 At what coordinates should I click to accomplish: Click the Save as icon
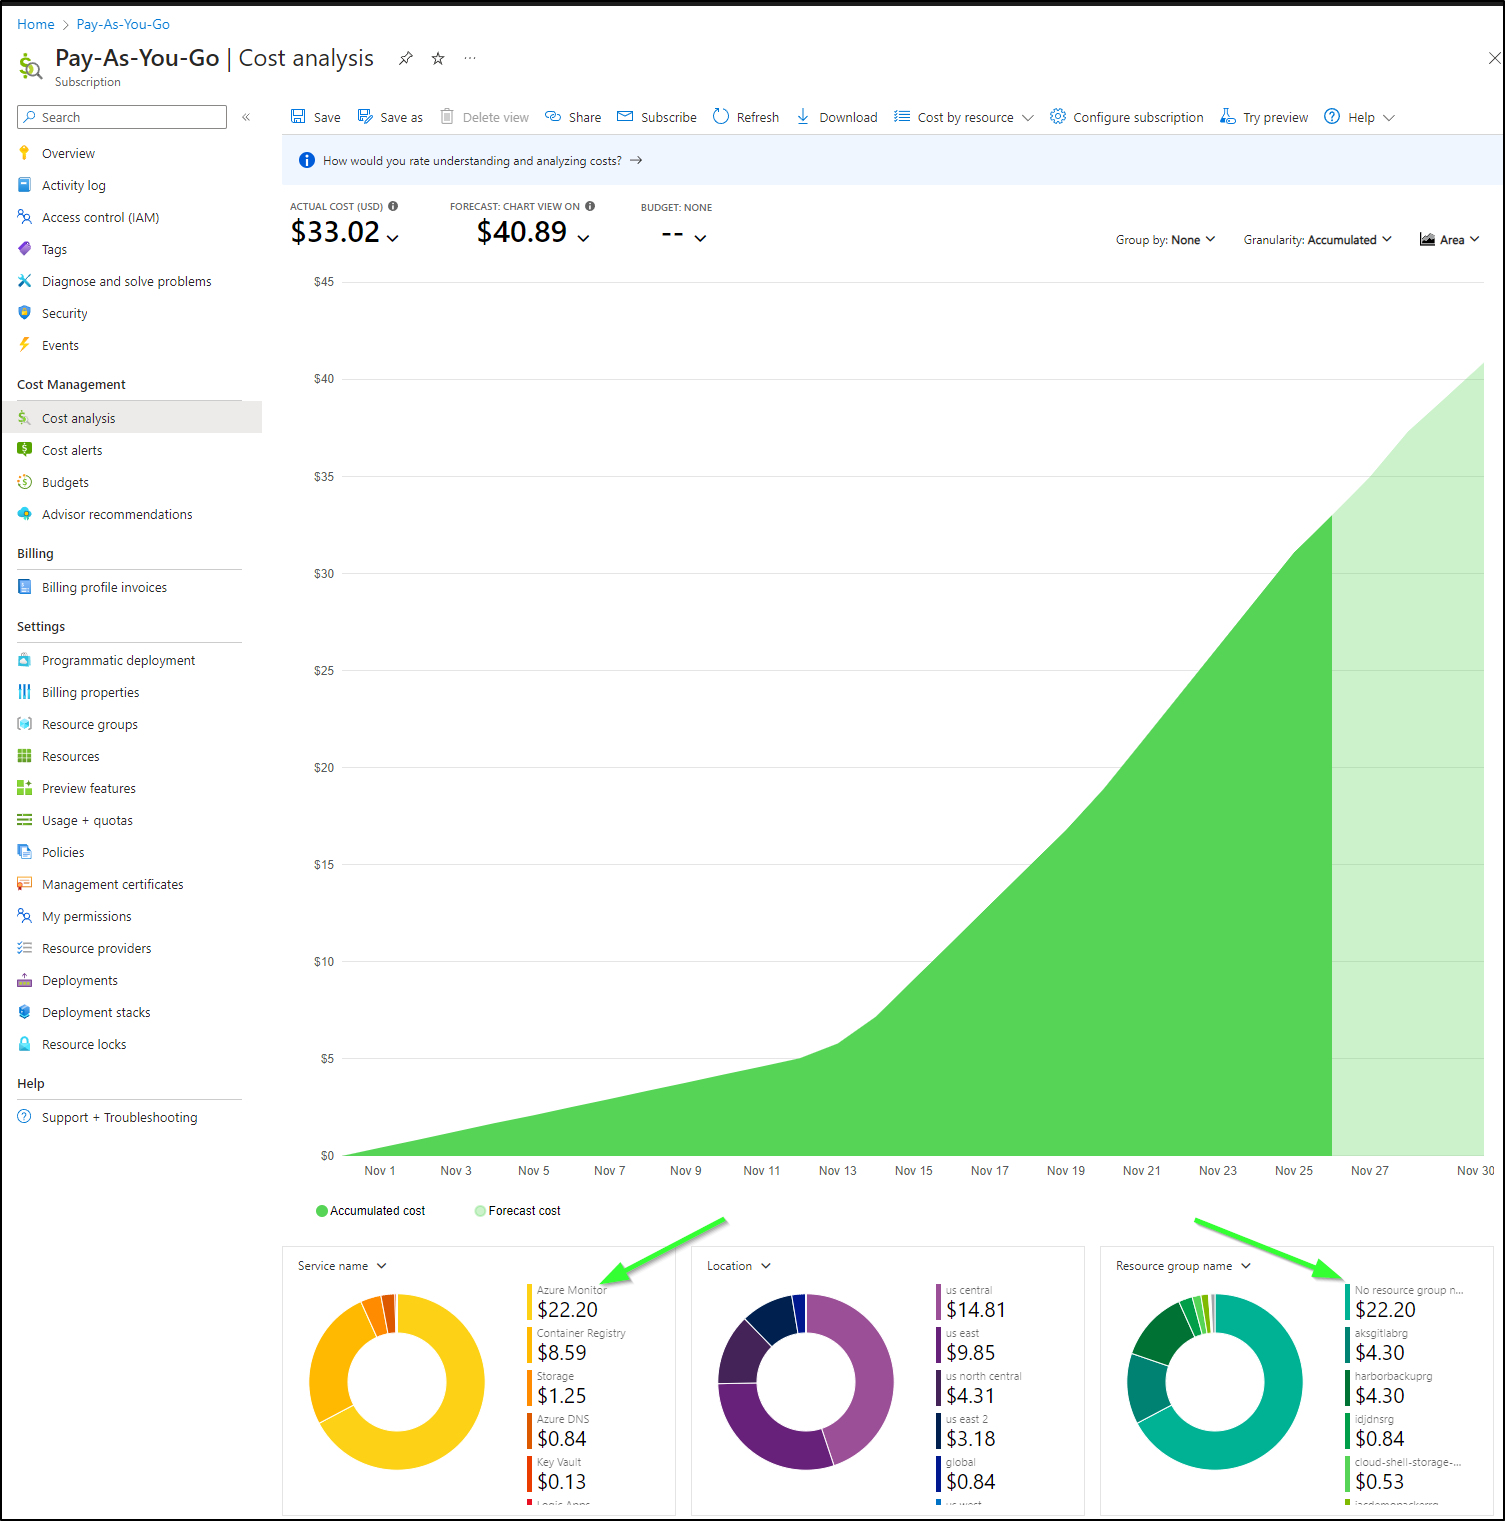[x=365, y=116]
